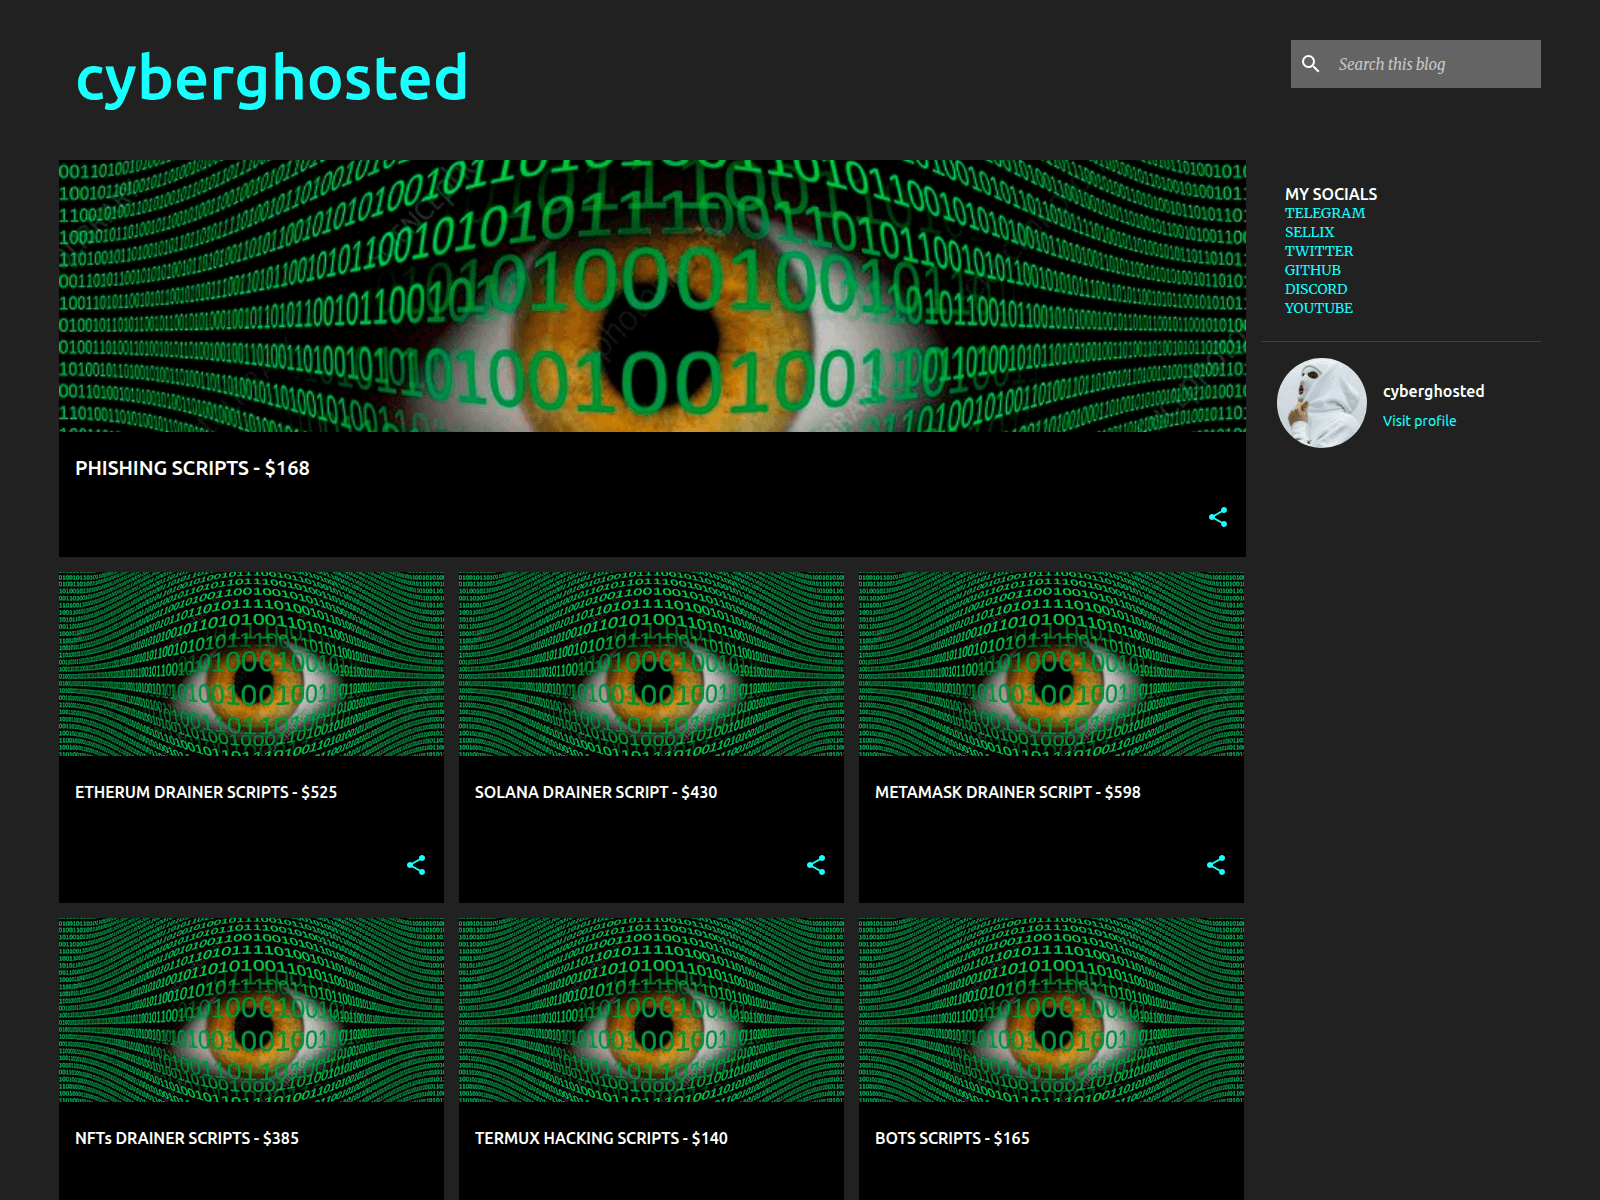This screenshot has height=1200, width=1600.
Task: Open the Solana Drainer Script - $430 title
Action: click(x=596, y=792)
